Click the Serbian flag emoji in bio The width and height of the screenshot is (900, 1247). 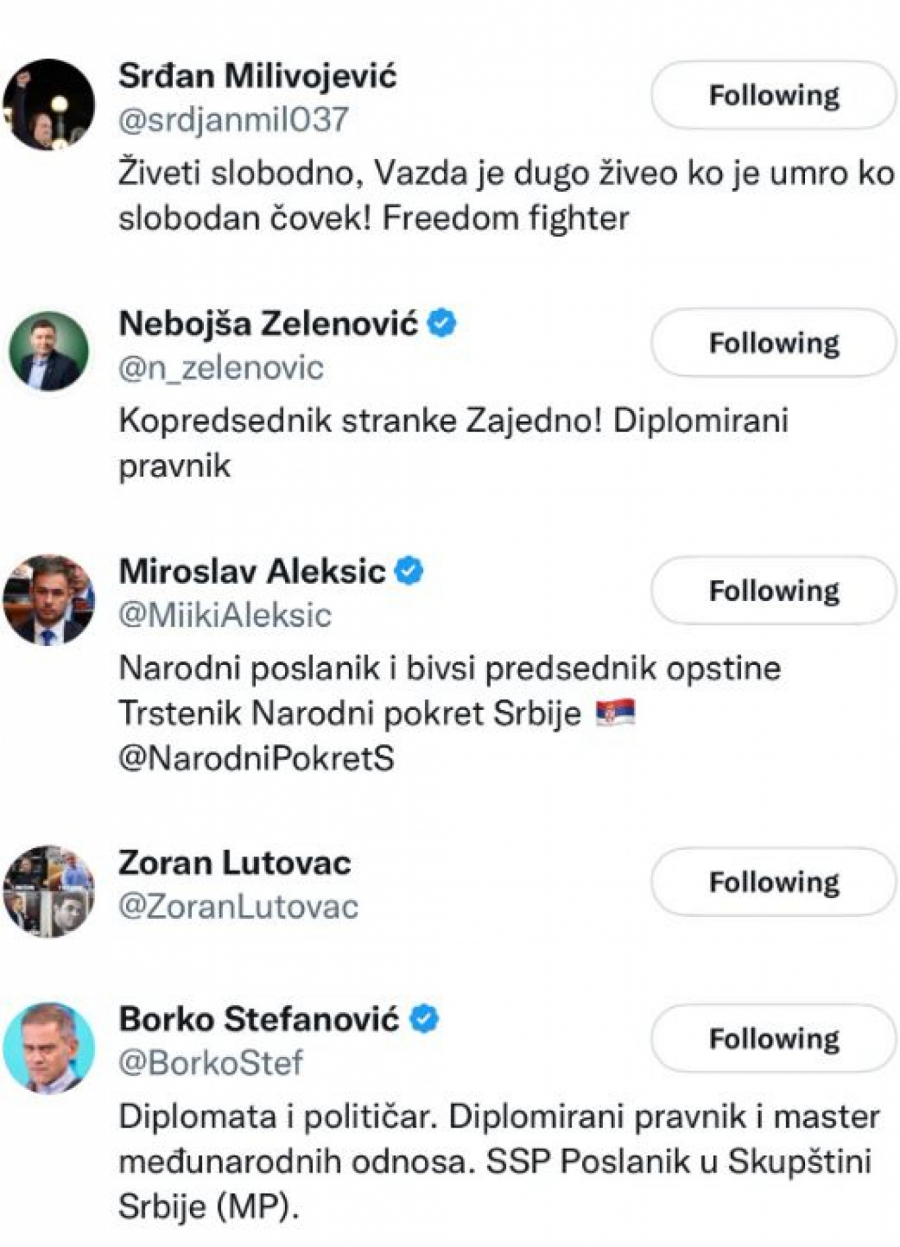coord(615,715)
